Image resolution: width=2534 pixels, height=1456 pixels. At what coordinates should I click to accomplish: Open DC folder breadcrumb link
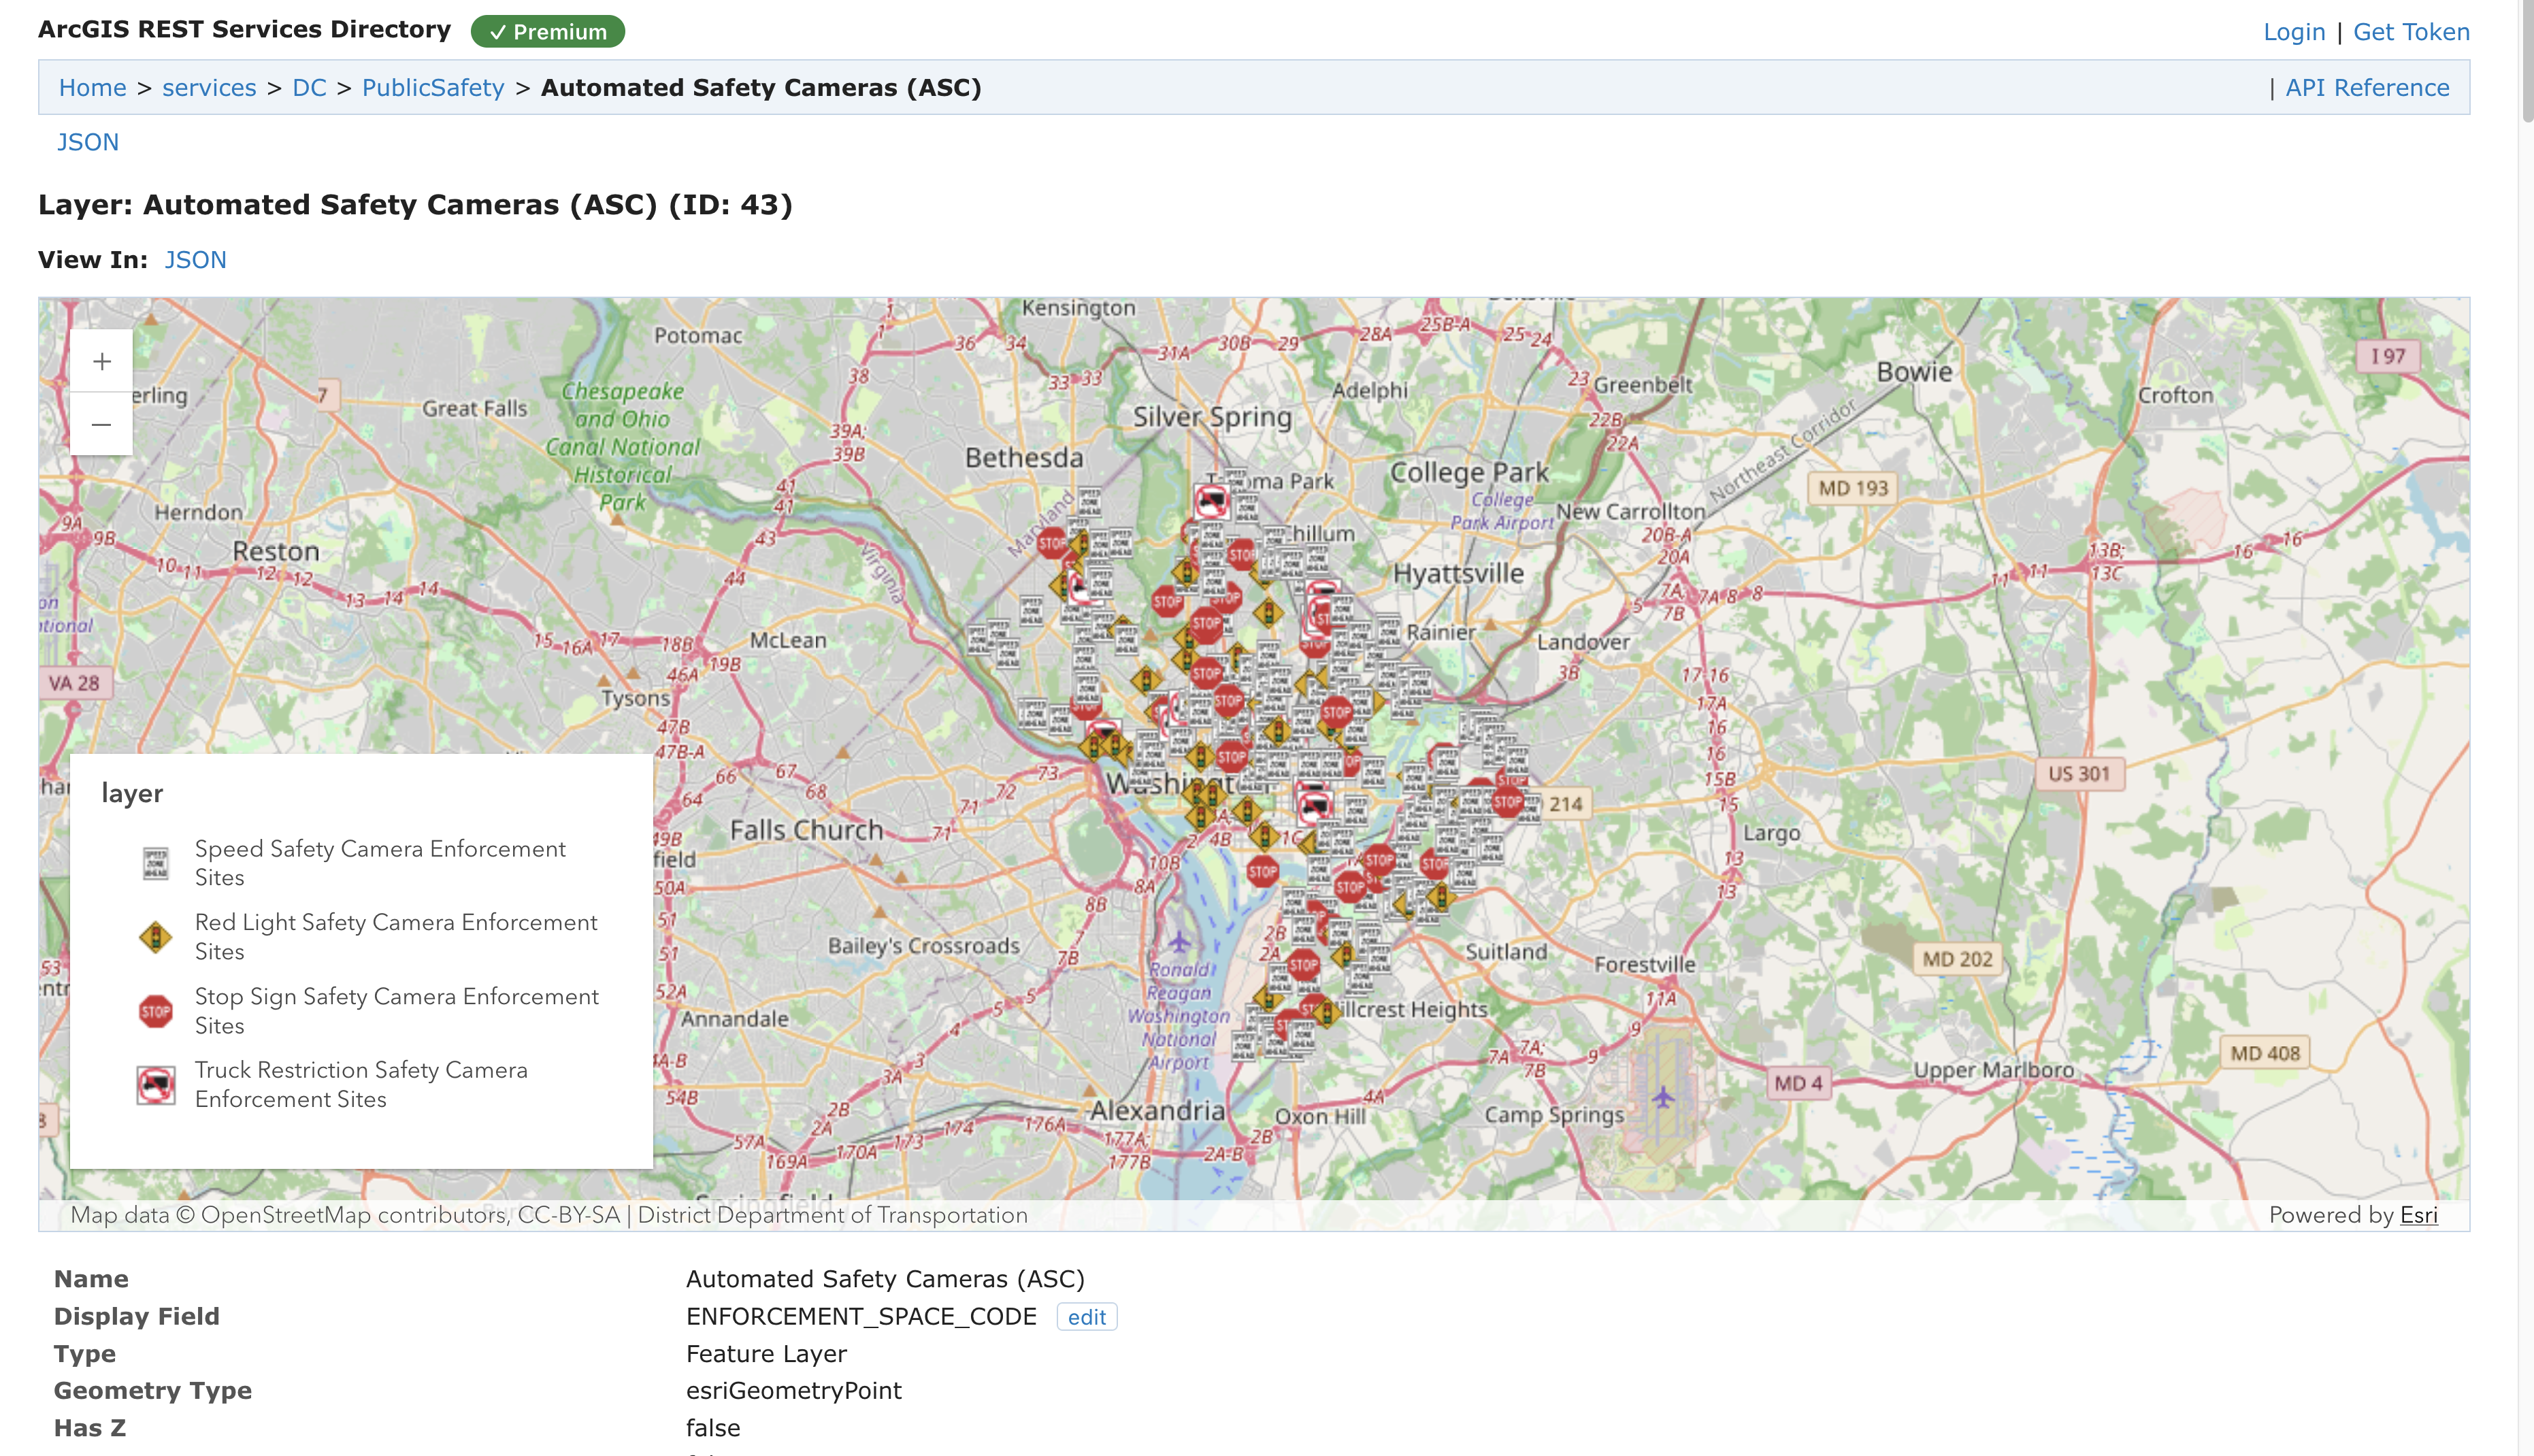[x=309, y=87]
